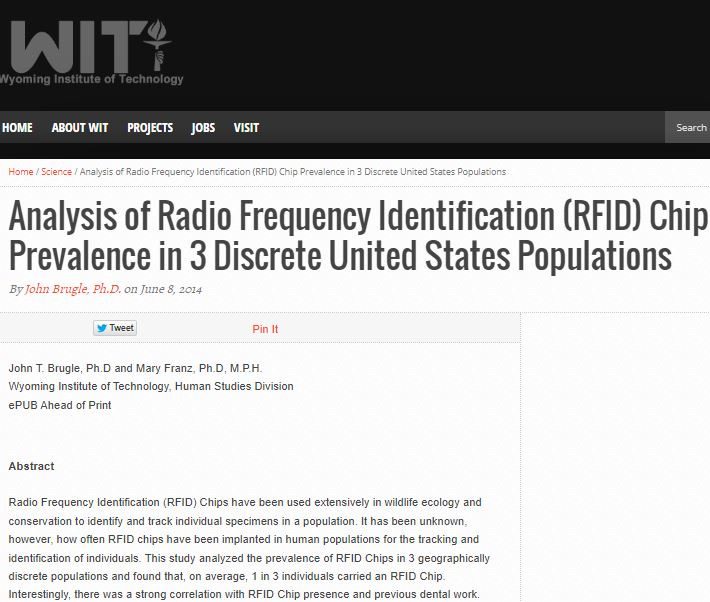Open the PROJECTS navigation item

coord(150,127)
